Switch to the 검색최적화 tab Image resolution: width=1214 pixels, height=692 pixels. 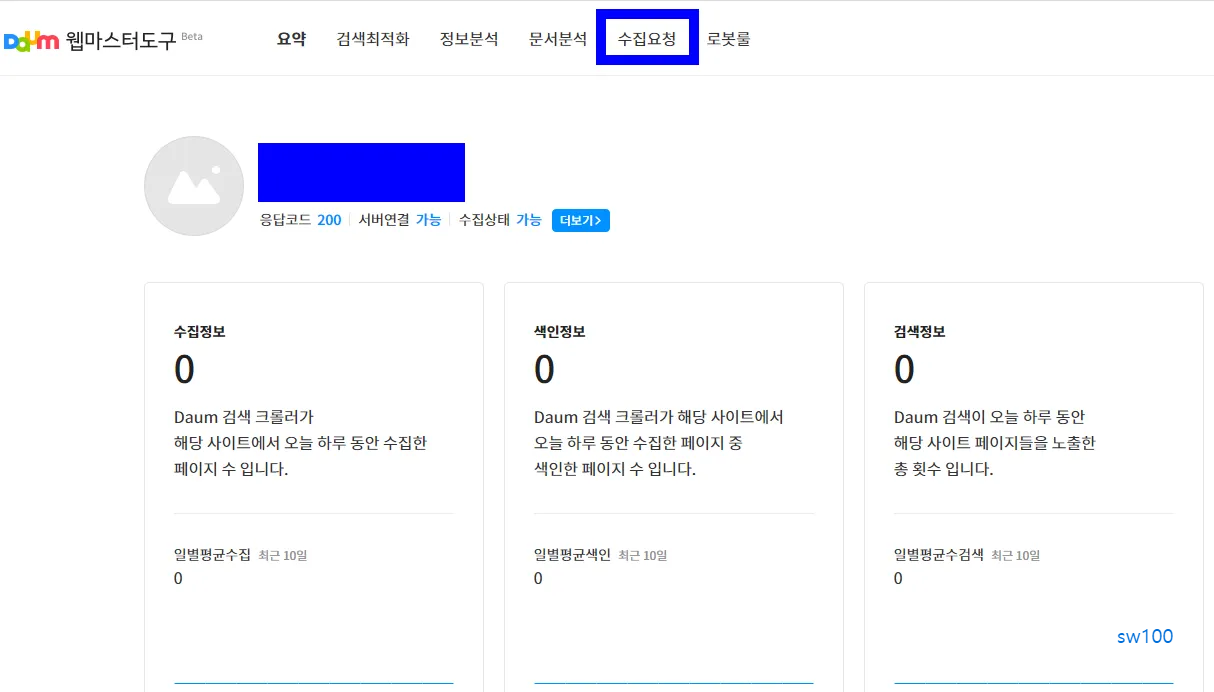(373, 37)
